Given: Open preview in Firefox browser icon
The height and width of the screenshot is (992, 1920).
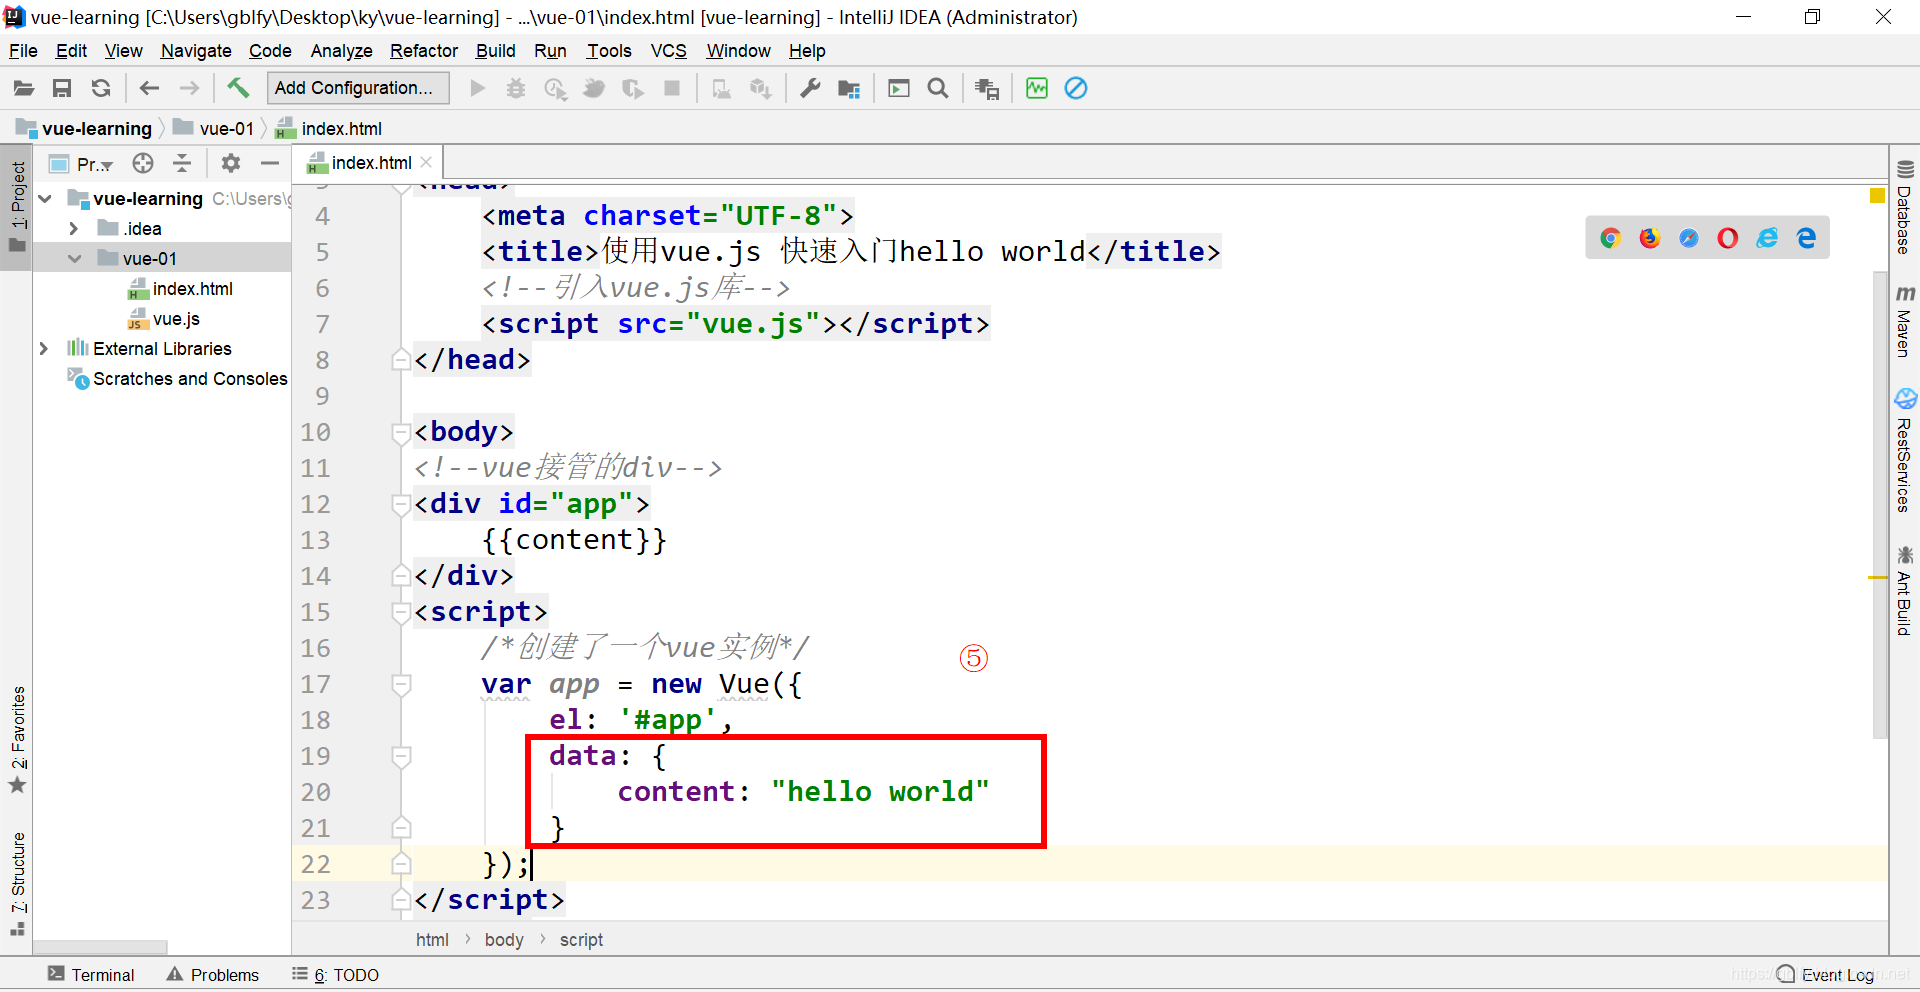Looking at the screenshot, I should click(1650, 238).
